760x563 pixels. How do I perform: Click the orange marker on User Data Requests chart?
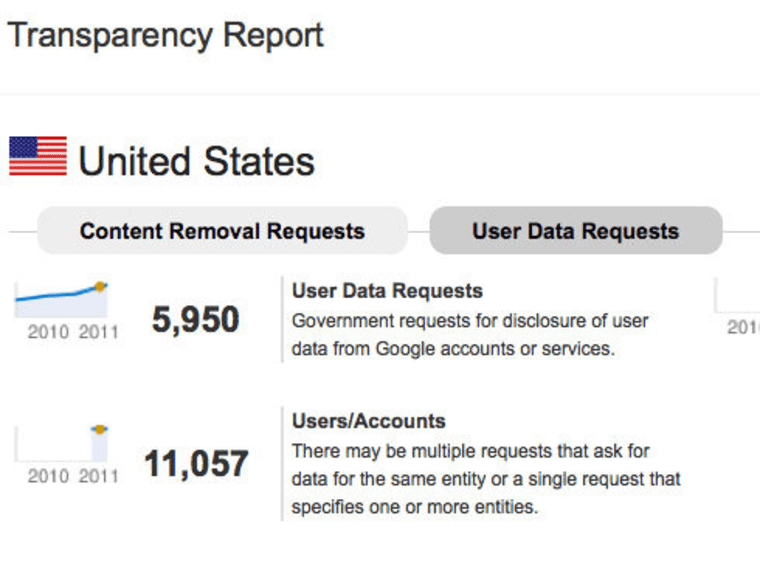click(101, 287)
